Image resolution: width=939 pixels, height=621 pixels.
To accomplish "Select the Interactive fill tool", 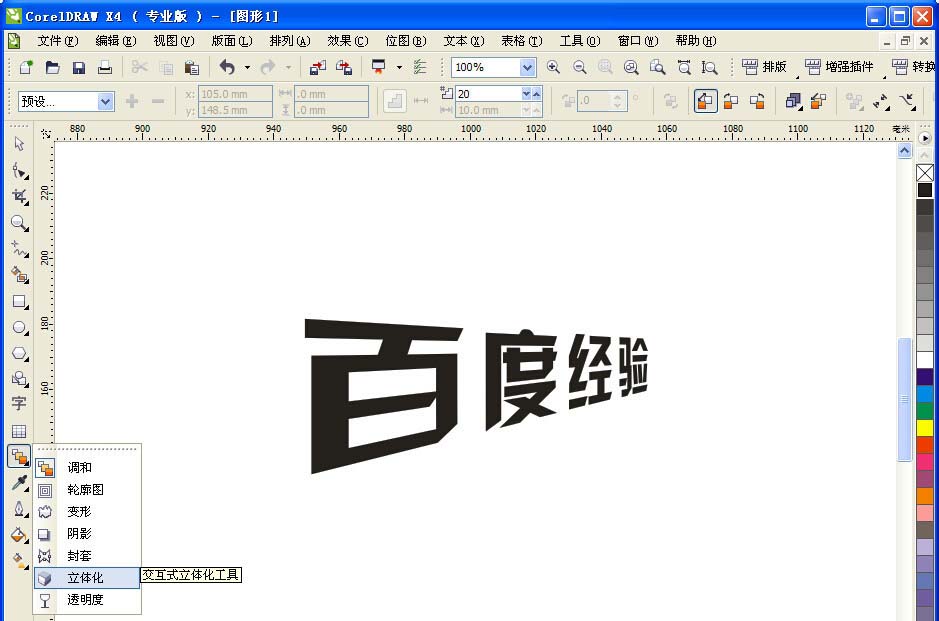I will click(x=19, y=561).
